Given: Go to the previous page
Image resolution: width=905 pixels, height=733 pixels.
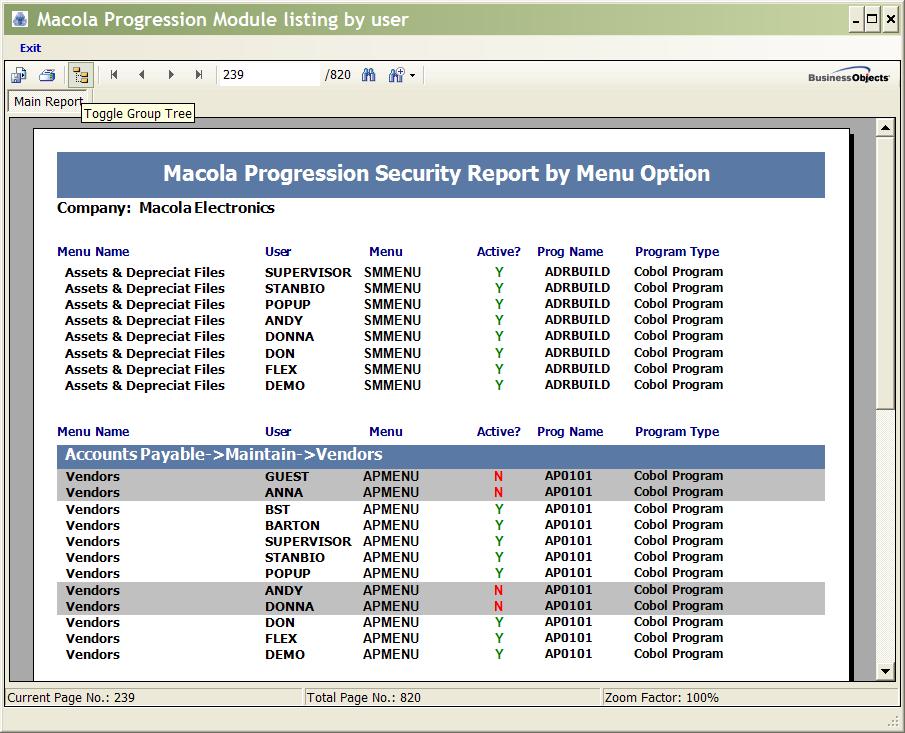Looking at the screenshot, I should 142,74.
